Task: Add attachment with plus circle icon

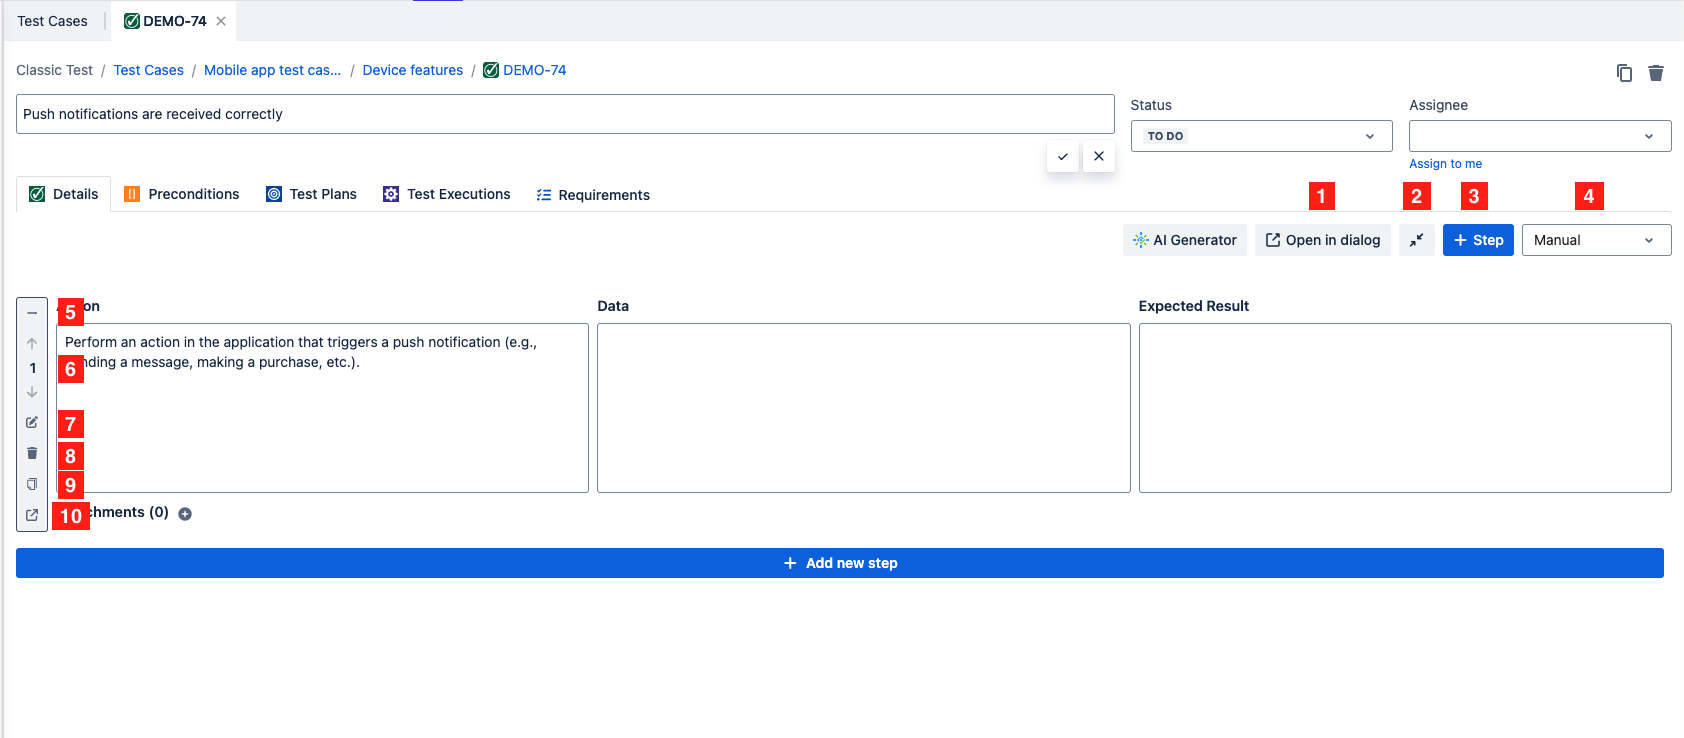Action: [x=185, y=514]
